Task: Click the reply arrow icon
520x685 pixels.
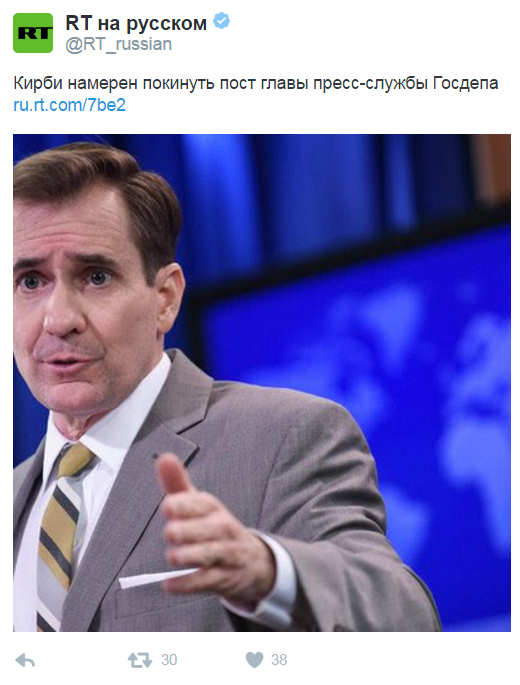Action: pos(25,660)
